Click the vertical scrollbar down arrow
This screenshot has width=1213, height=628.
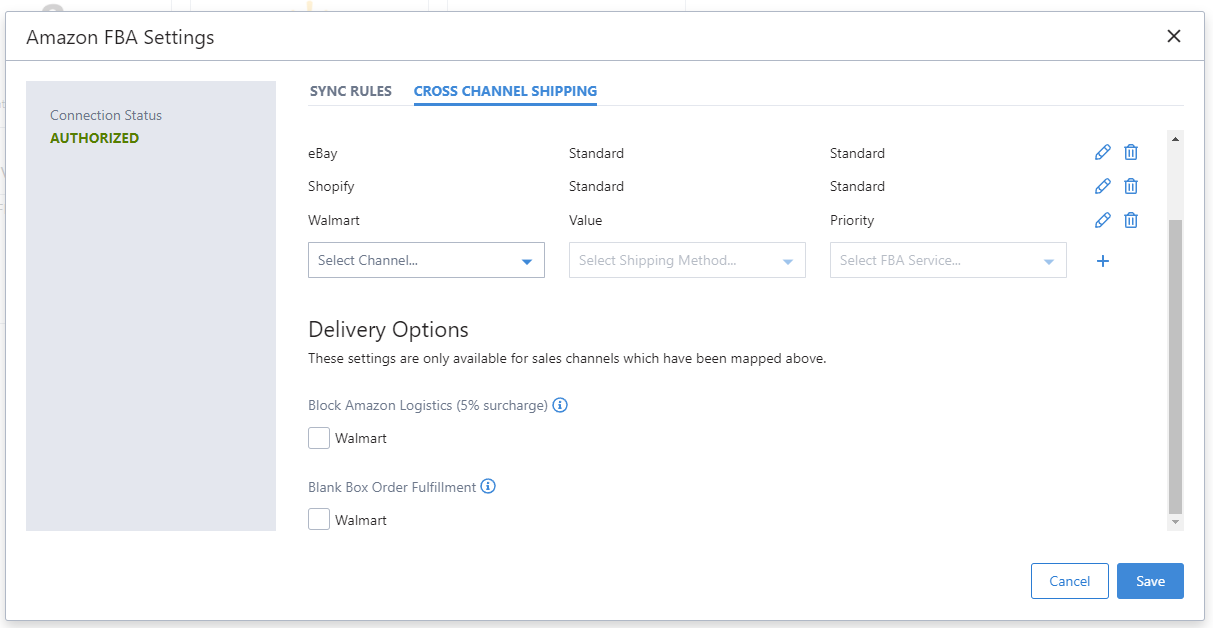pos(1175,522)
